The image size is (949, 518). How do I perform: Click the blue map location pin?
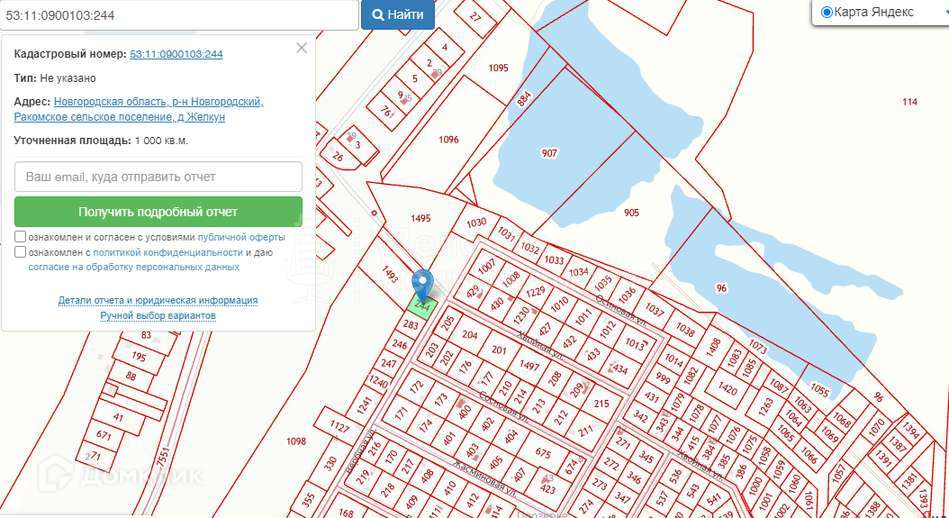point(422,284)
